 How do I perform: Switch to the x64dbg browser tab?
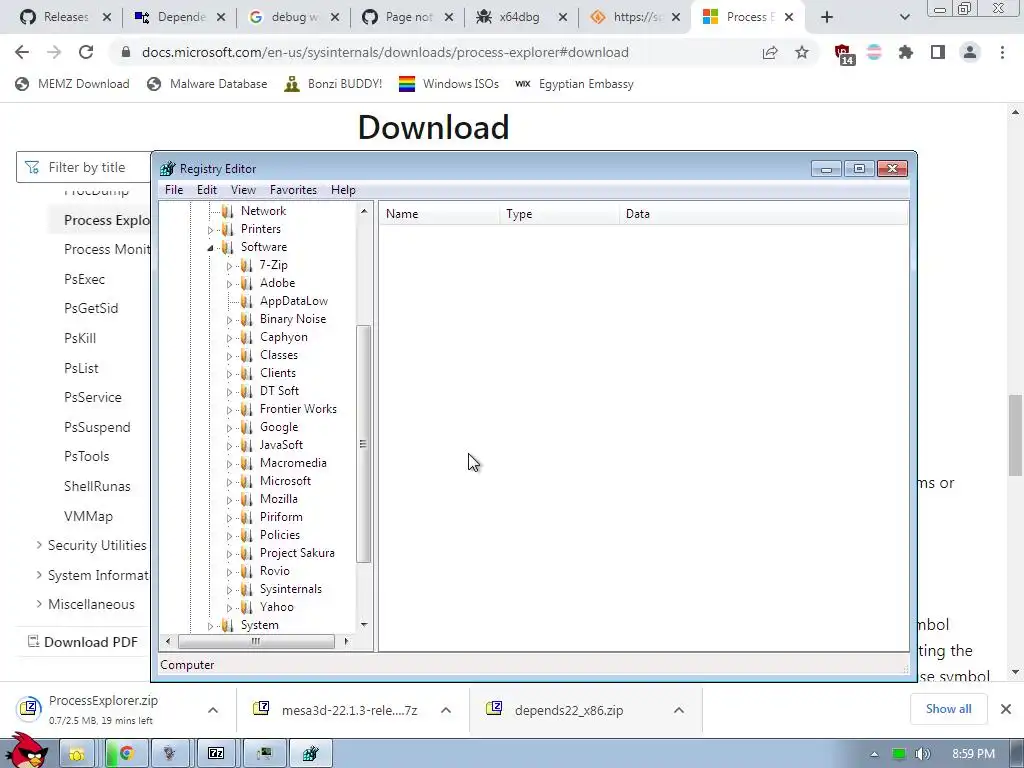(519, 17)
